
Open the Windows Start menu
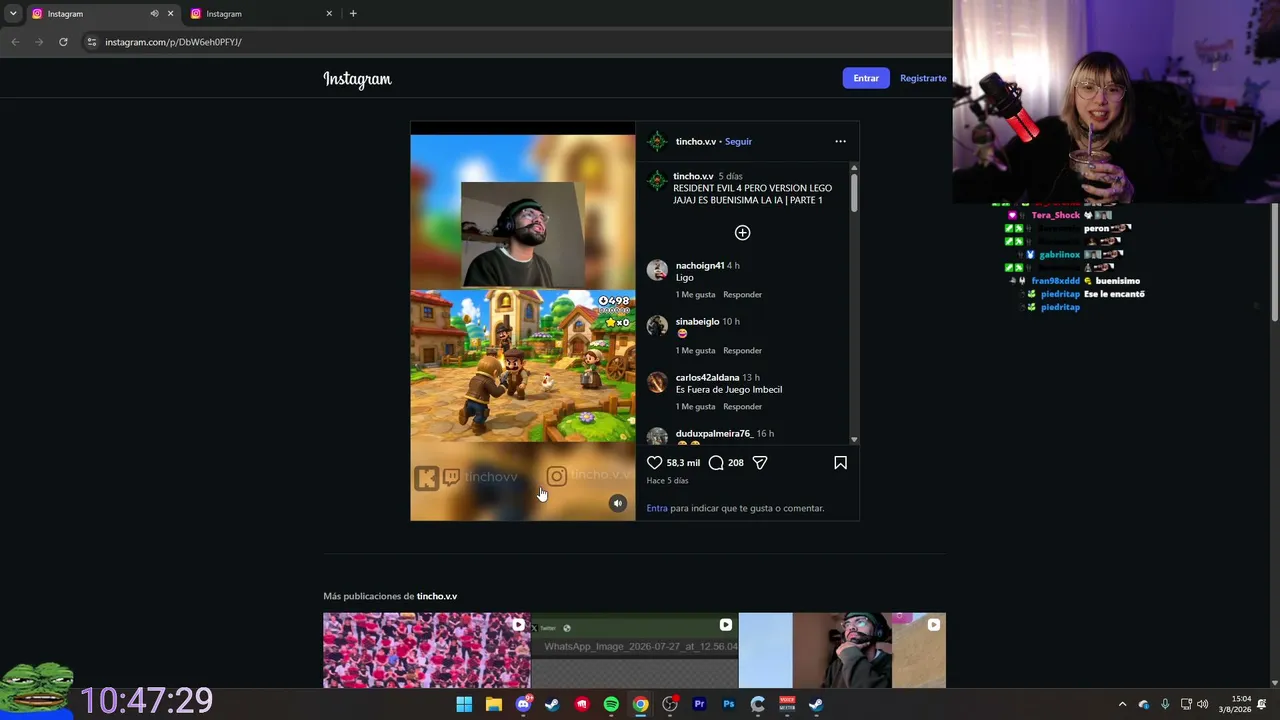[x=464, y=704]
